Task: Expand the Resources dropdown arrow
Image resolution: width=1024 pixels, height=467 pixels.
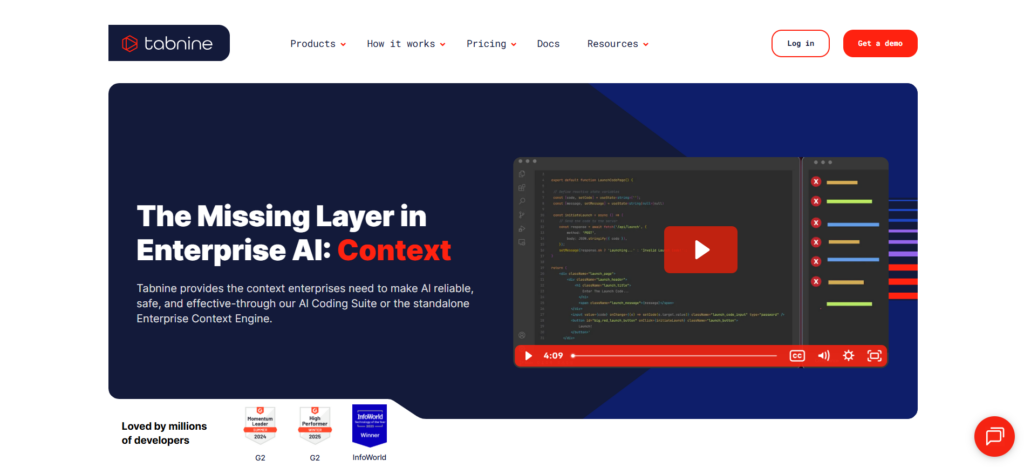Action: (645, 44)
